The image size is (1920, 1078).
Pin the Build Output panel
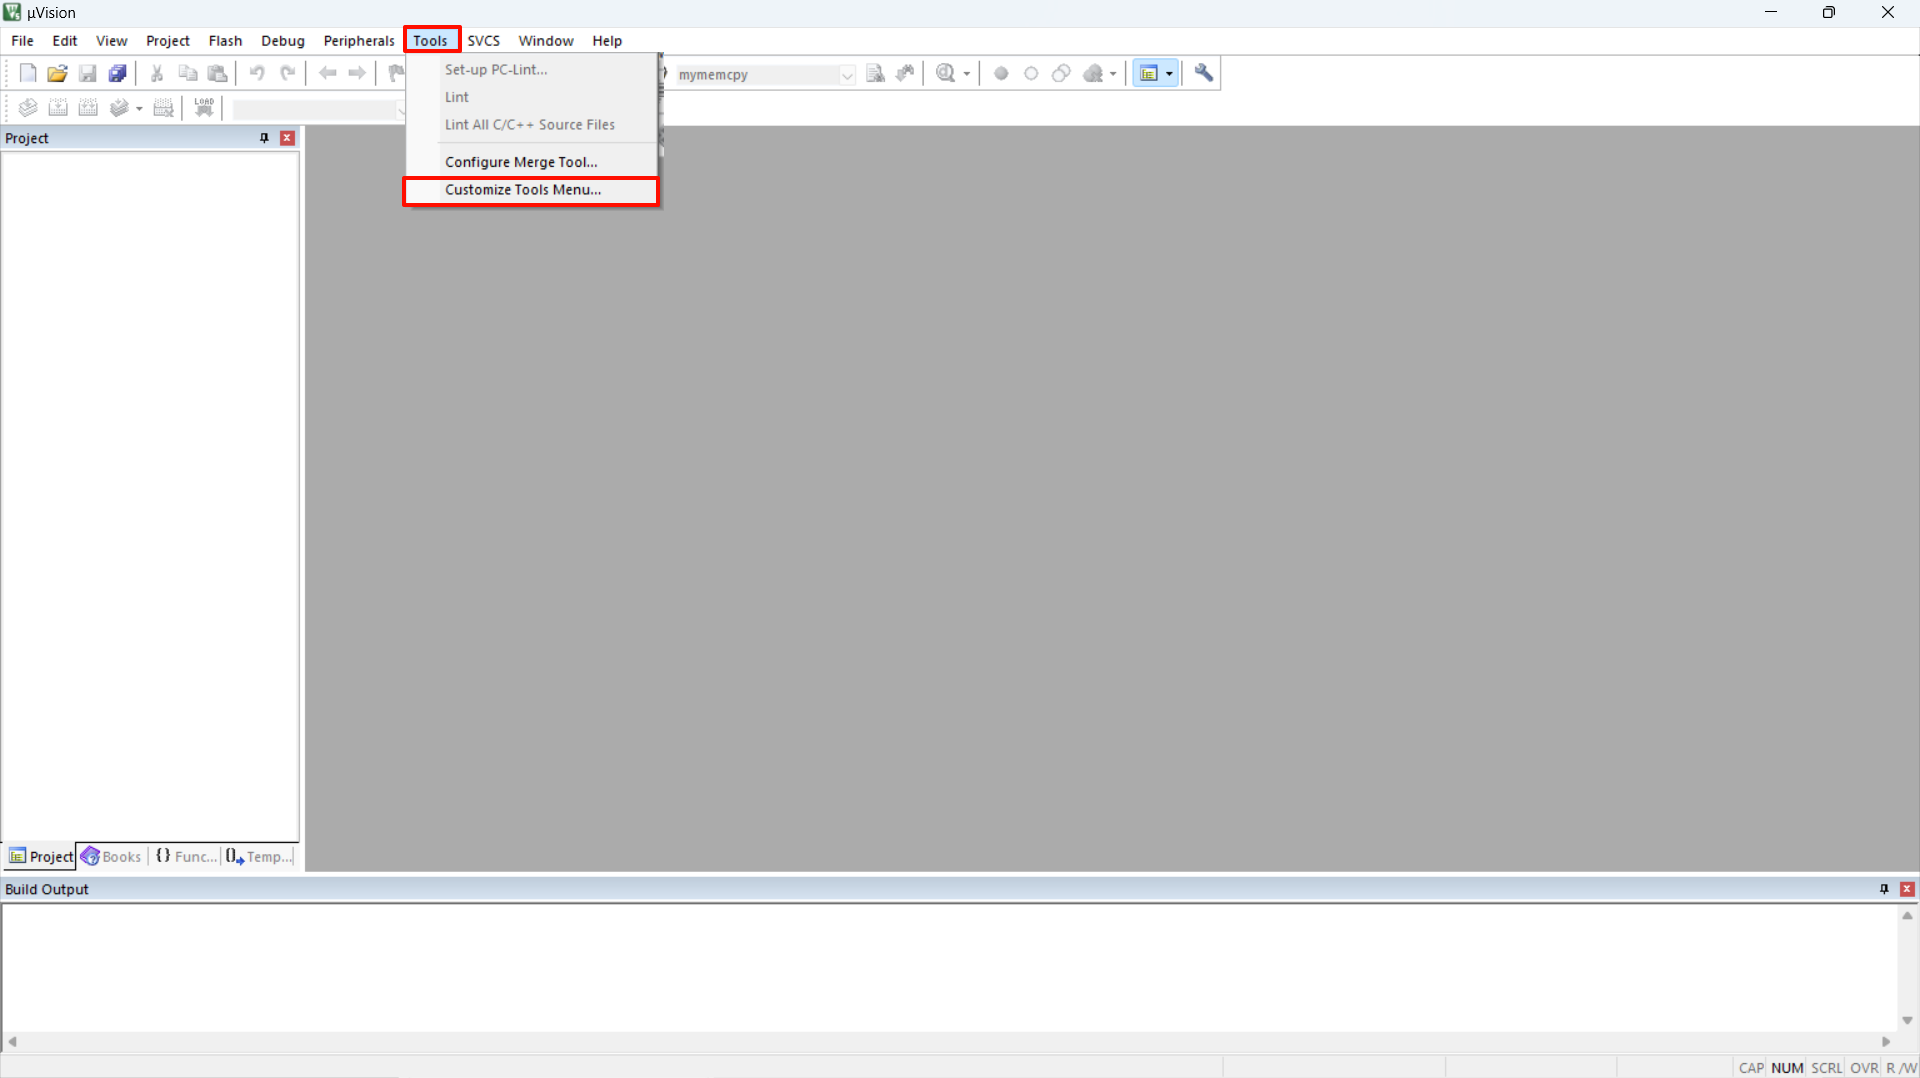point(1884,889)
